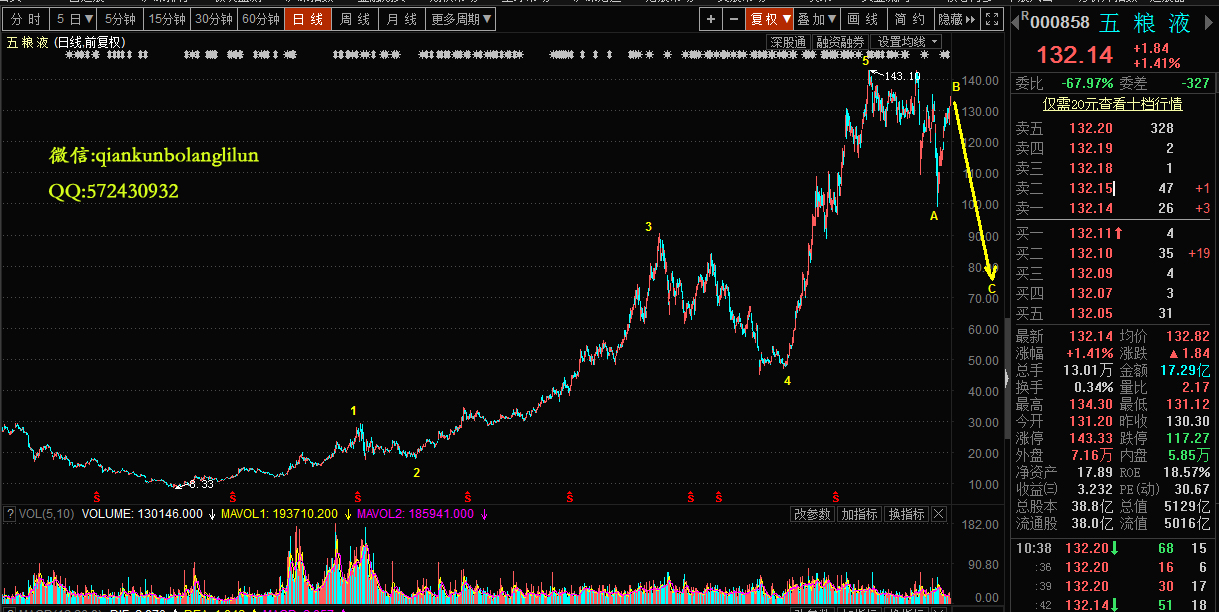Select the 周线 weekly chart tab
The width and height of the screenshot is (1219, 612).
(355, 19)
